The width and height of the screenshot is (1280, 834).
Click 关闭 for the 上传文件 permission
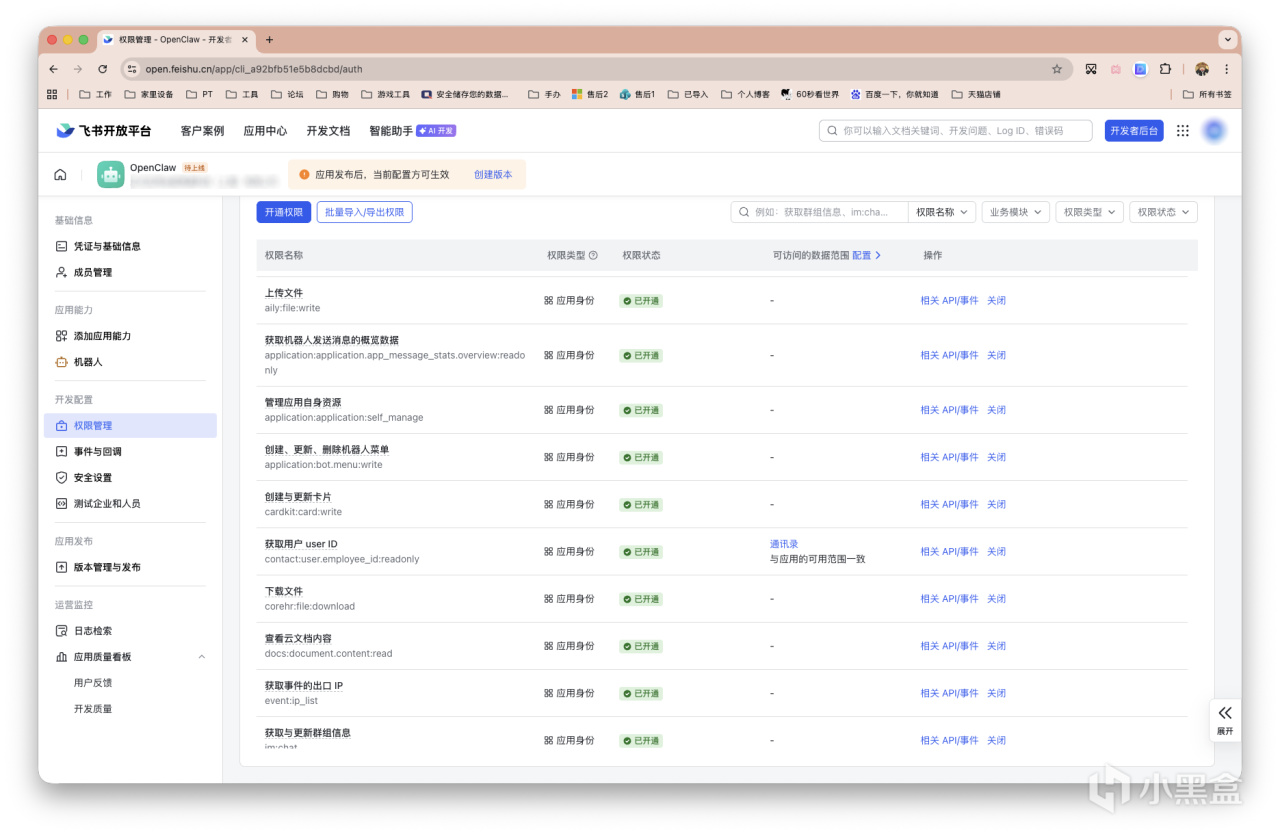coord(996,301)
